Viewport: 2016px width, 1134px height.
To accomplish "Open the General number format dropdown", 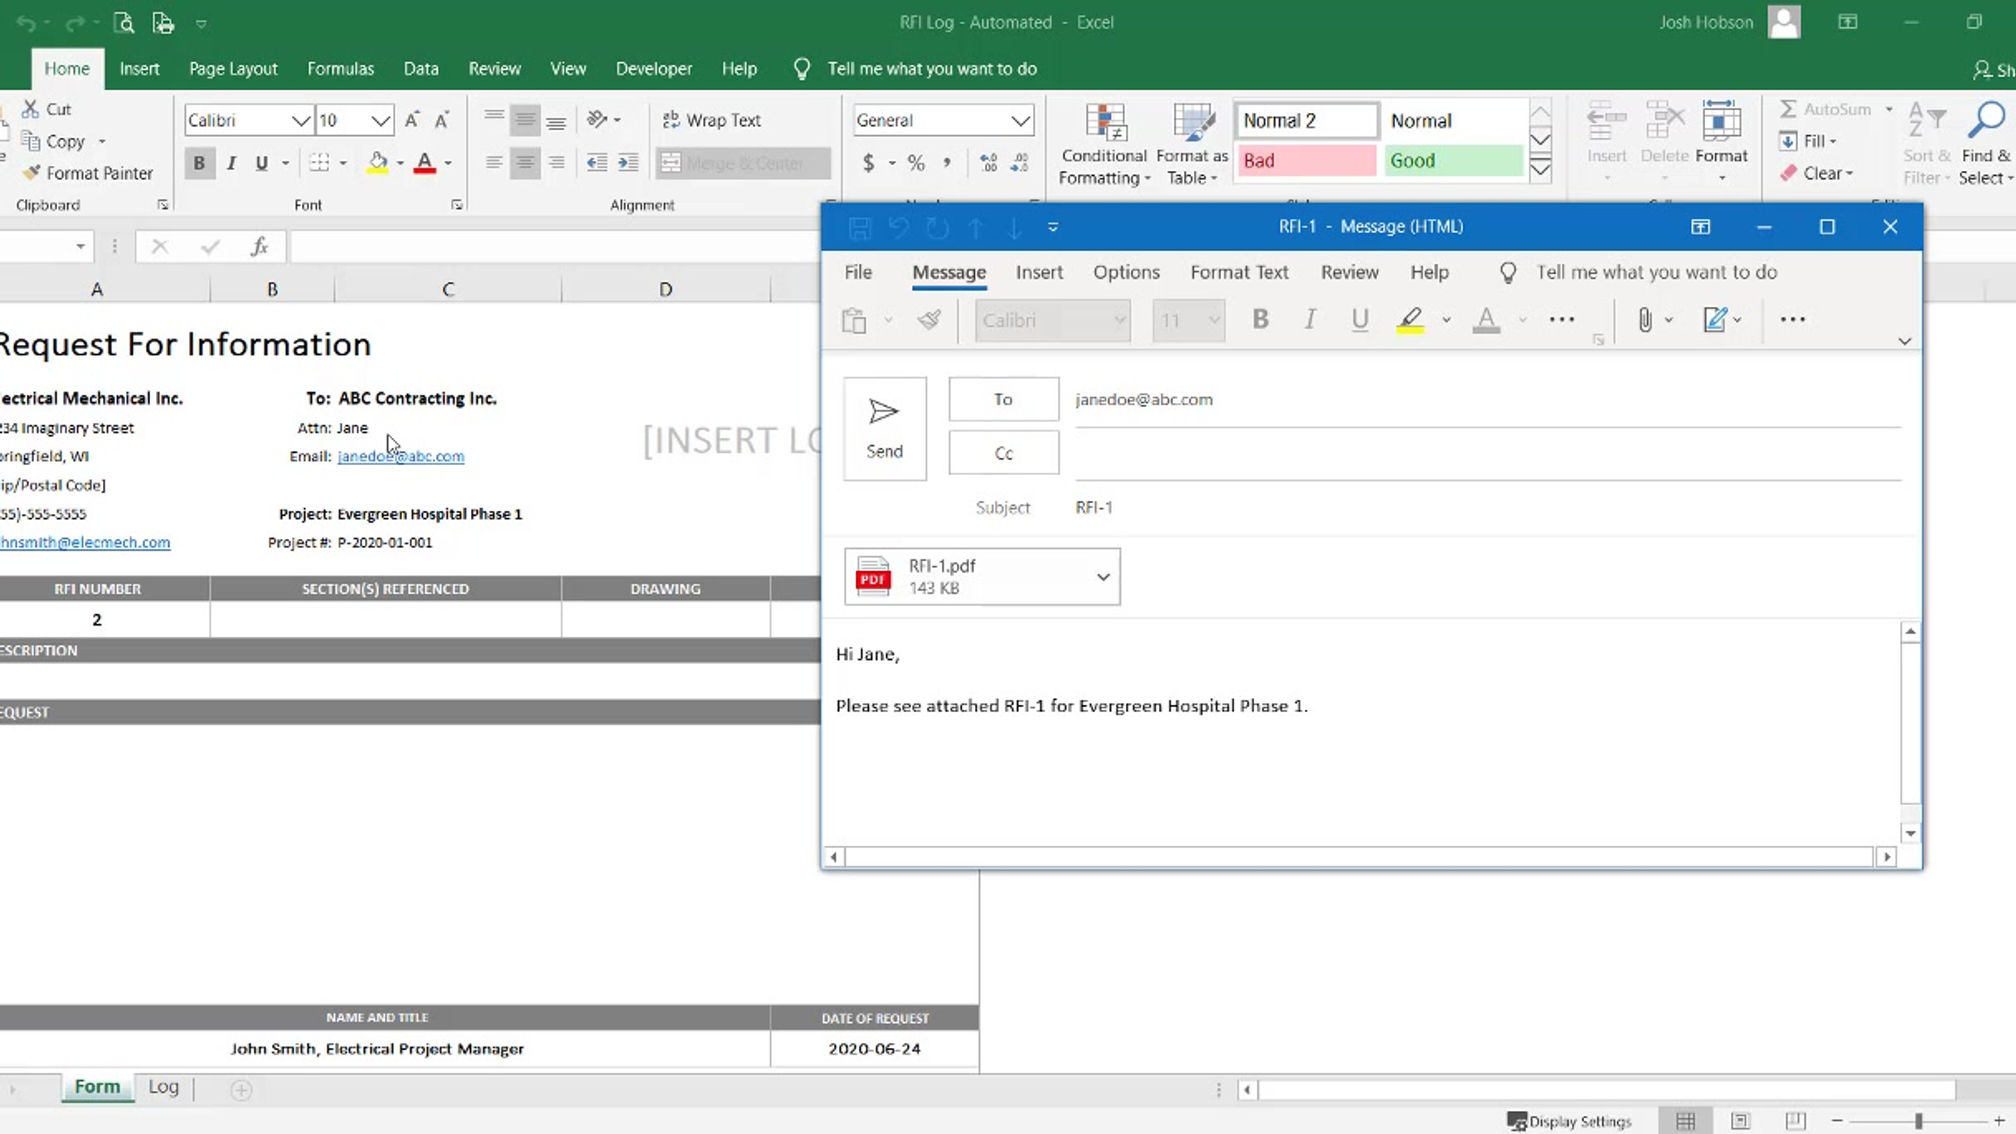I will [1020, 120].
